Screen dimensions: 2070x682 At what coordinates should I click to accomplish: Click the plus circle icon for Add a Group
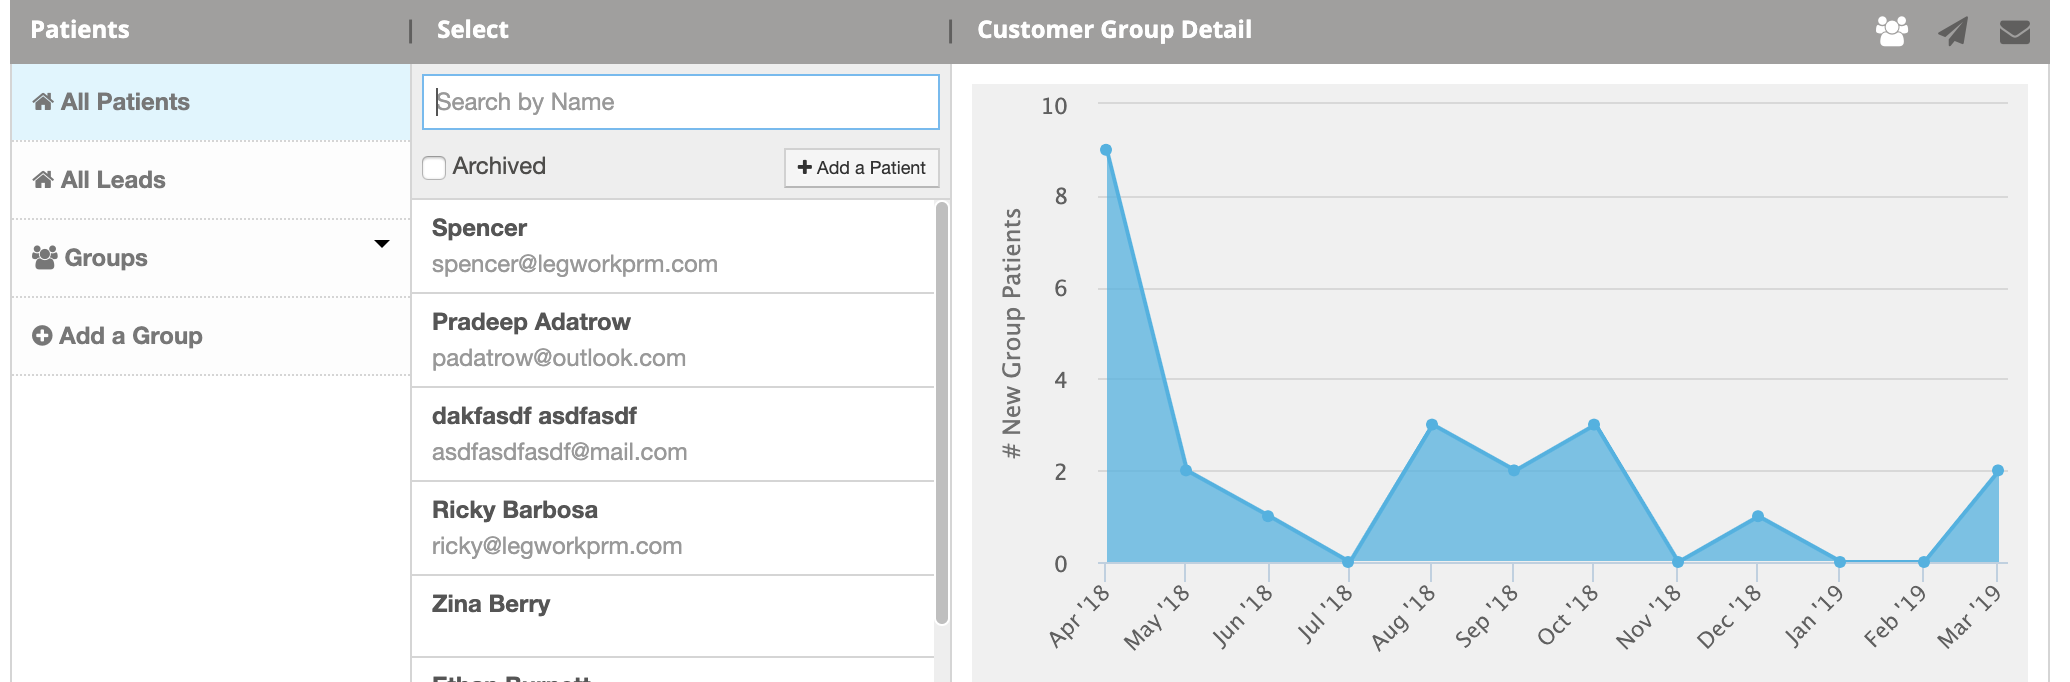point(42,335)
